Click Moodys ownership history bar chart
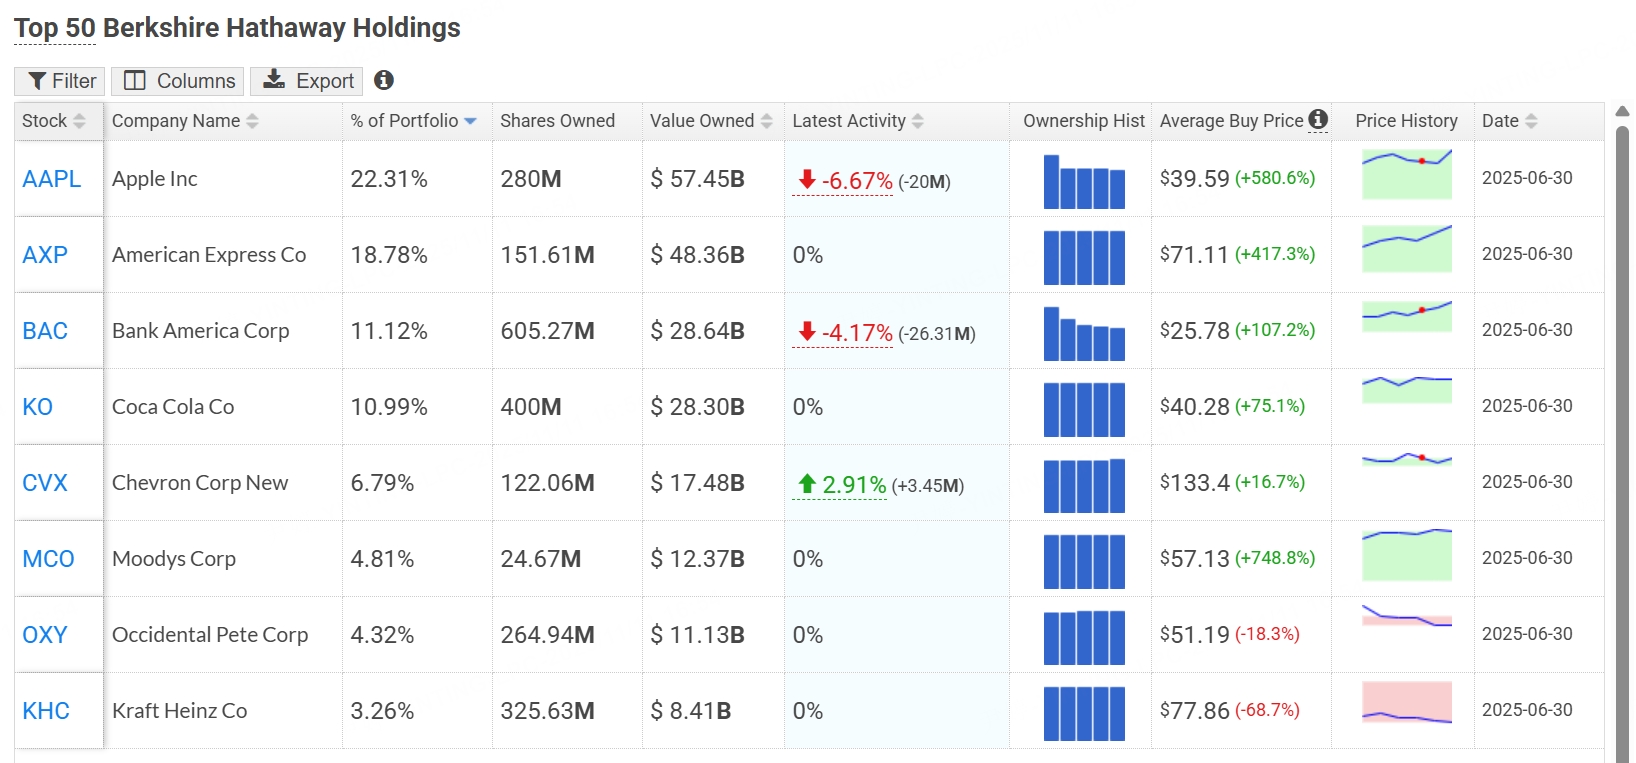This screenshot has height=763, width=1636. coord(1084,562)
